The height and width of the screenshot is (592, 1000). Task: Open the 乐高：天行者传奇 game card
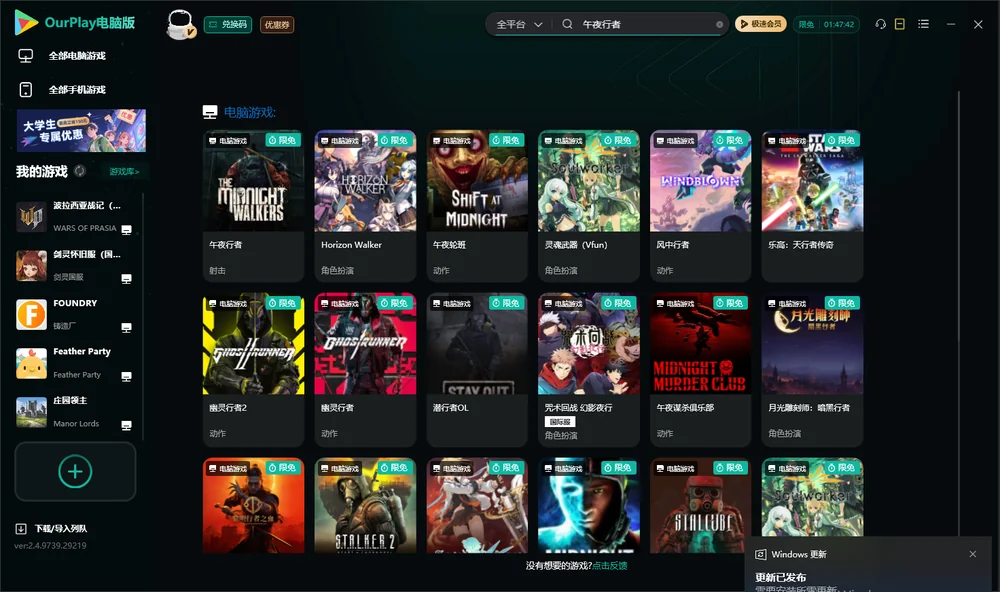812,205
